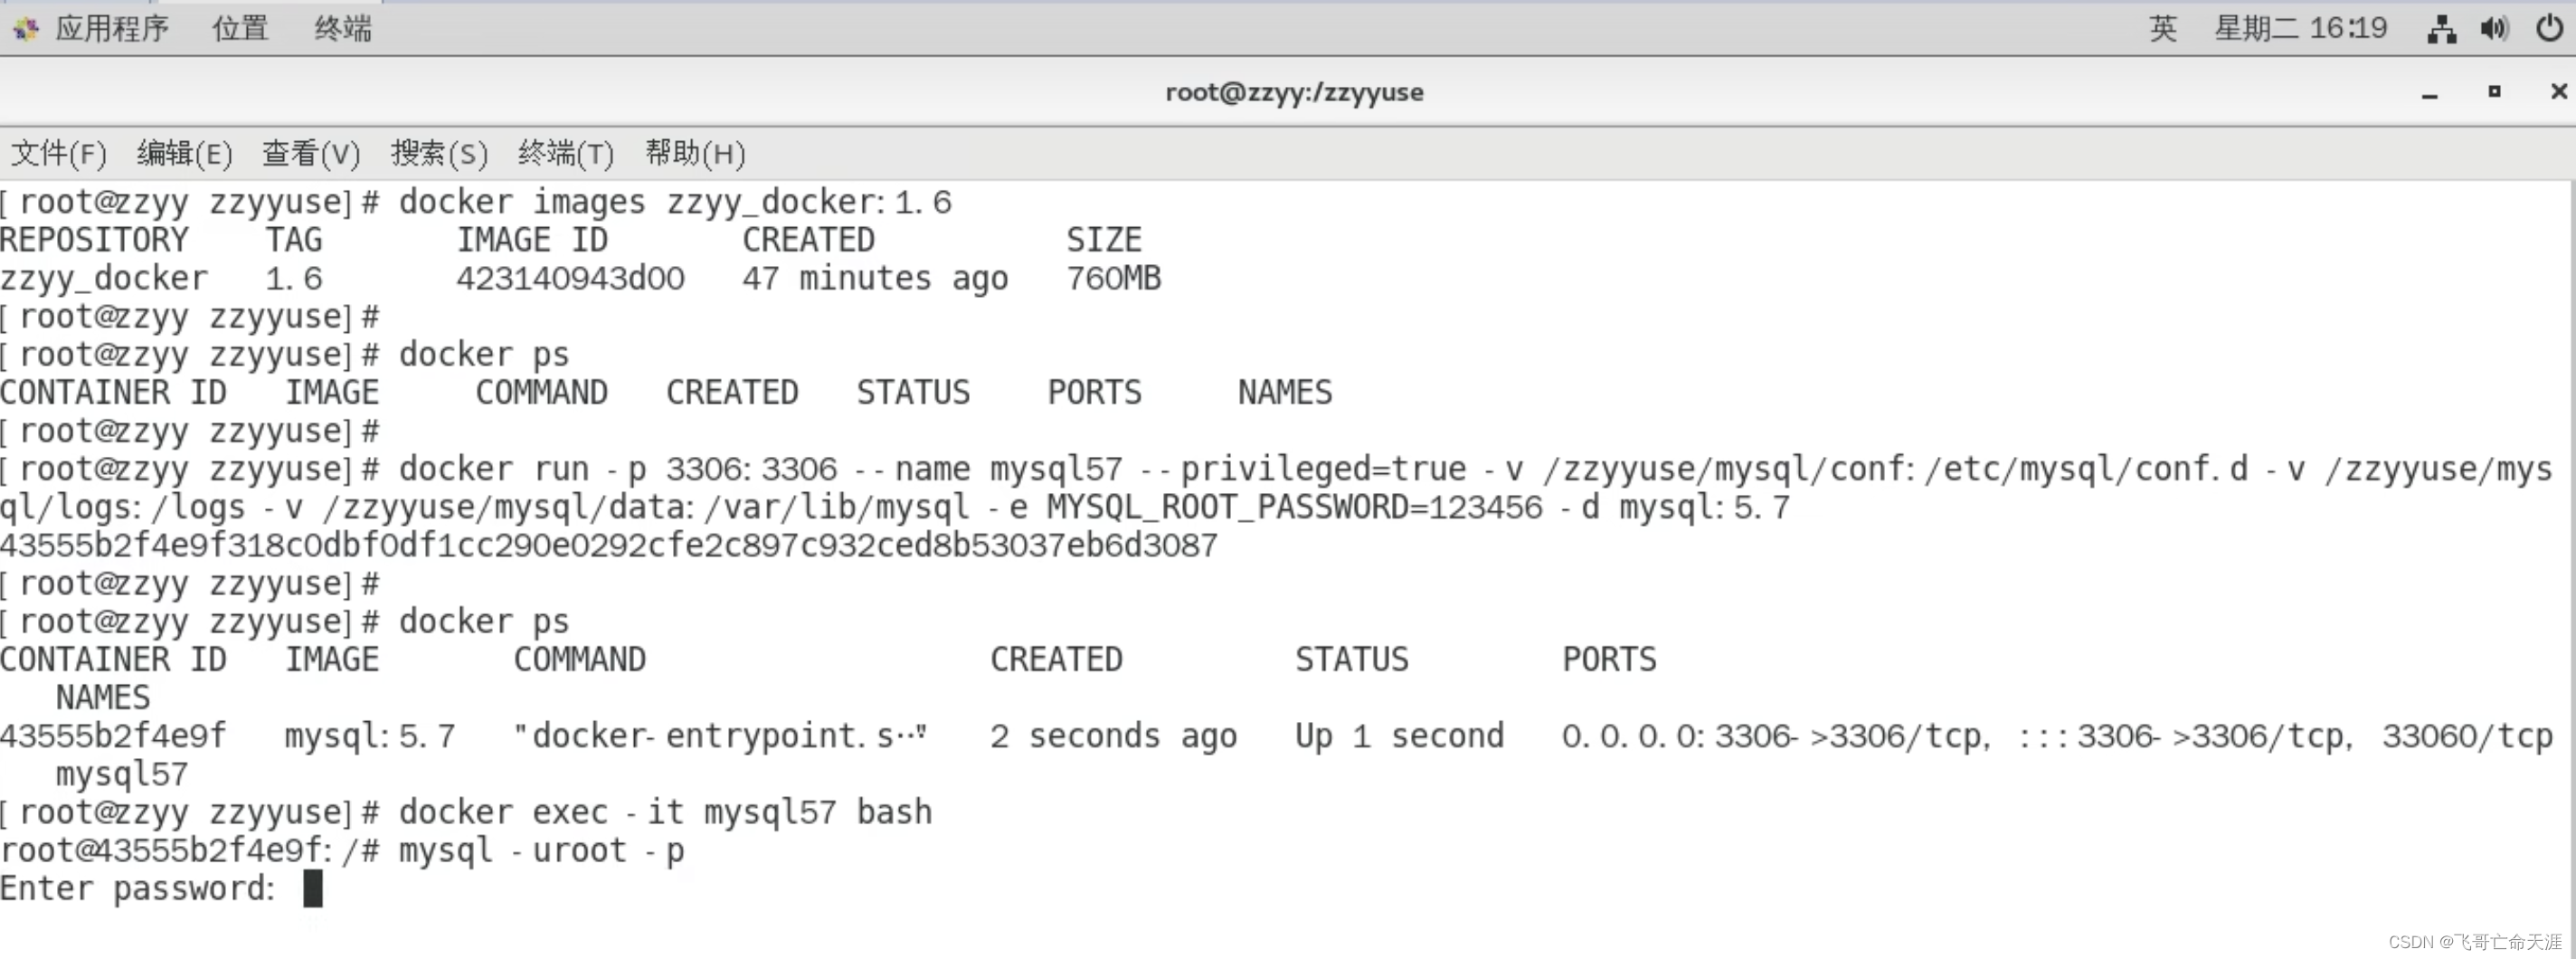Click the speaker volume icon
The image size is (2576, 959).
pyautogui.click(x=2494, y=28)
